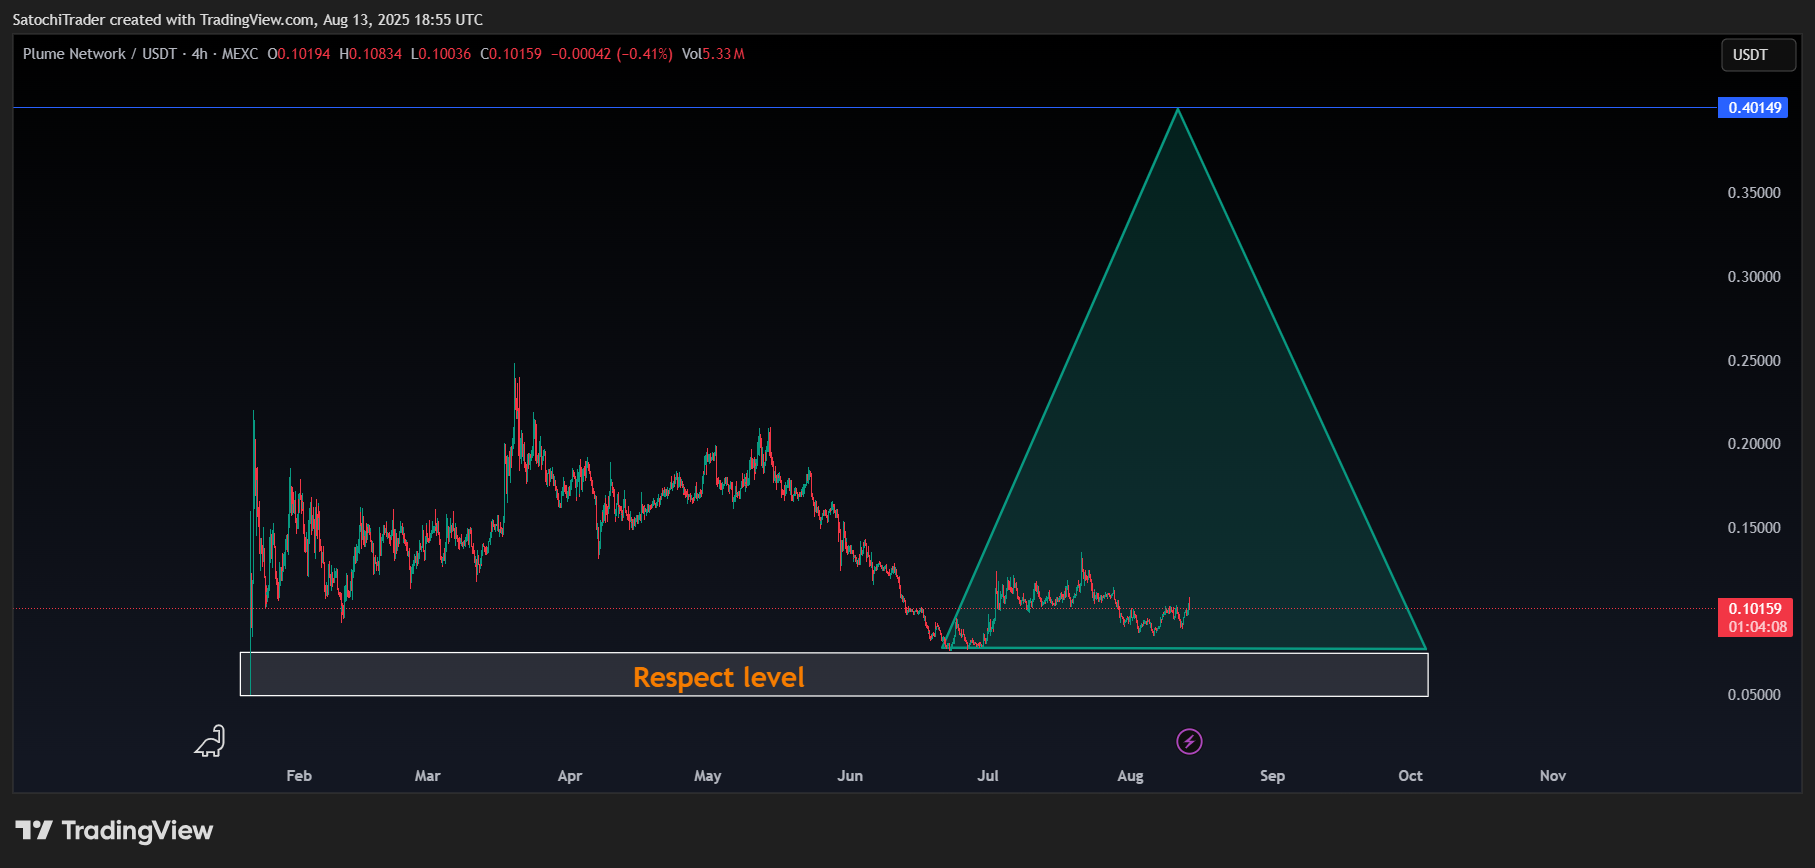Click the dinosaur icon near the Feb axis

click(x=210, y=741)
